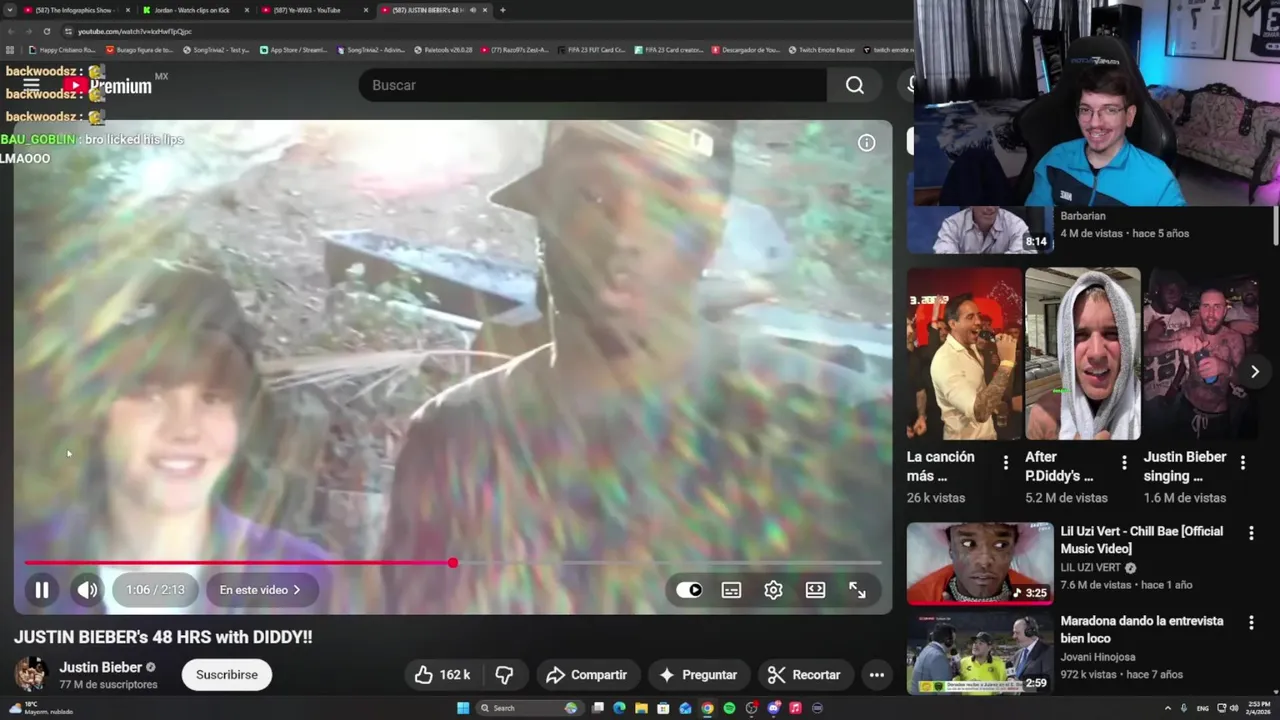Viewport: 1280px width, 720px height.
Task: Open the player settings gear
Action: click(773, 590)
